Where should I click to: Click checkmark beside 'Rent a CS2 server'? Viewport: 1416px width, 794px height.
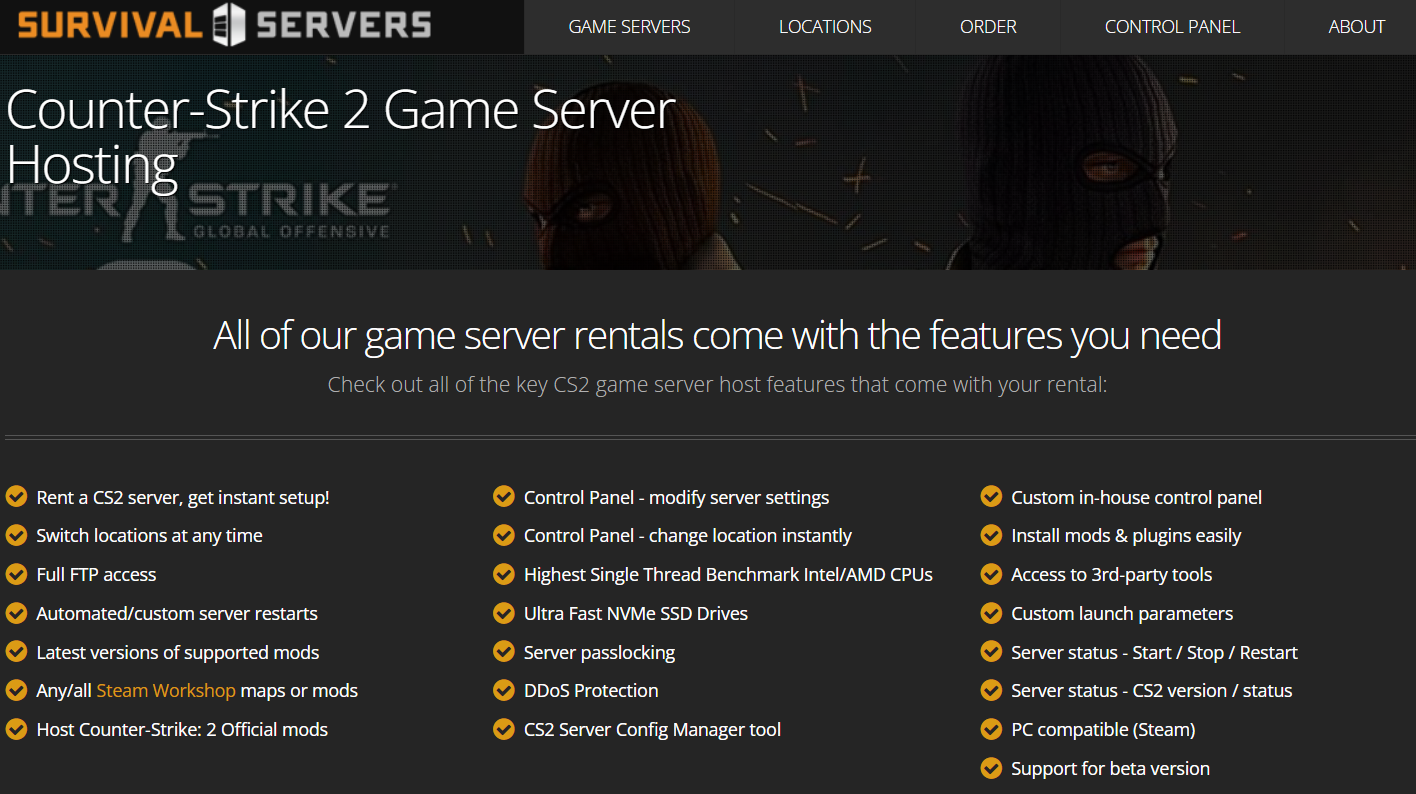(16, 497)
